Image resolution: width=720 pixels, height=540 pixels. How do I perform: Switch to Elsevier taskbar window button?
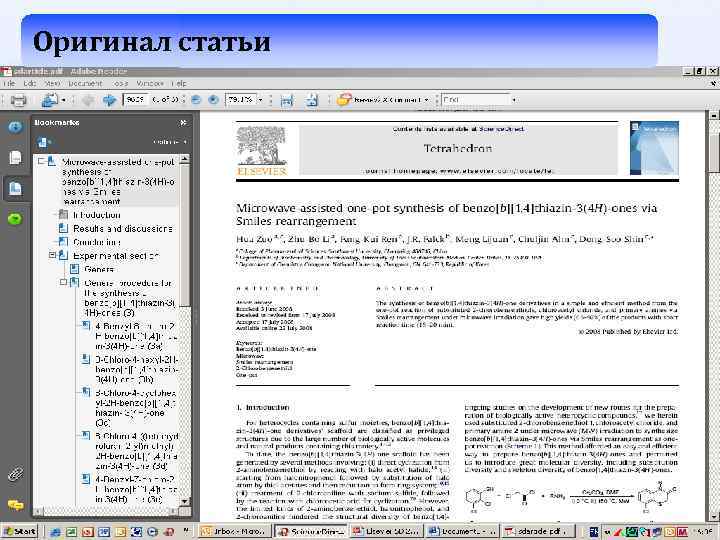click(386, 532)
